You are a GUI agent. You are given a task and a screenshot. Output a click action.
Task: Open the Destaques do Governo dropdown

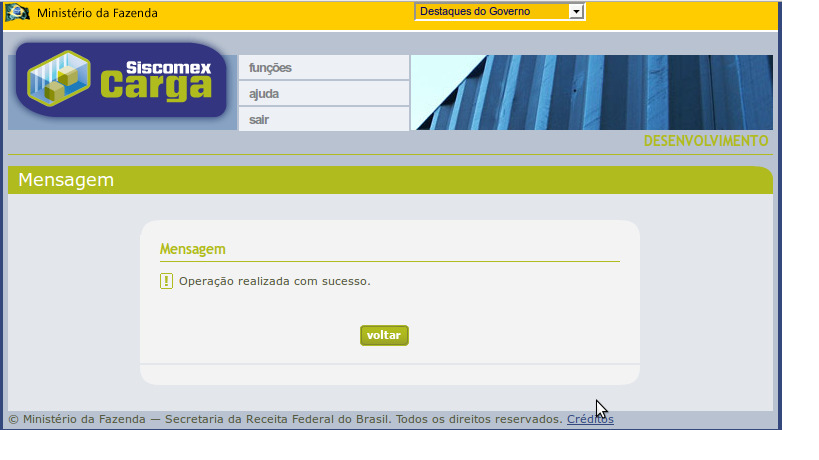coord(500,11)
